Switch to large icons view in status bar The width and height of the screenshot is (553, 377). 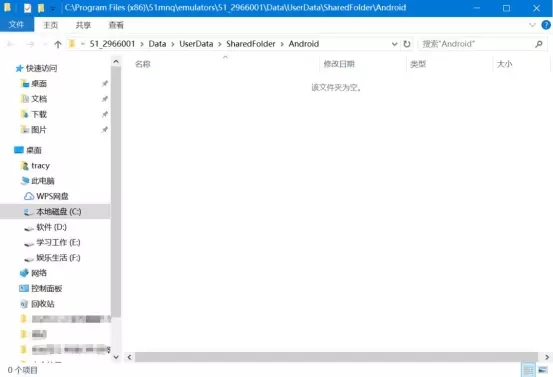click(543, 370)
